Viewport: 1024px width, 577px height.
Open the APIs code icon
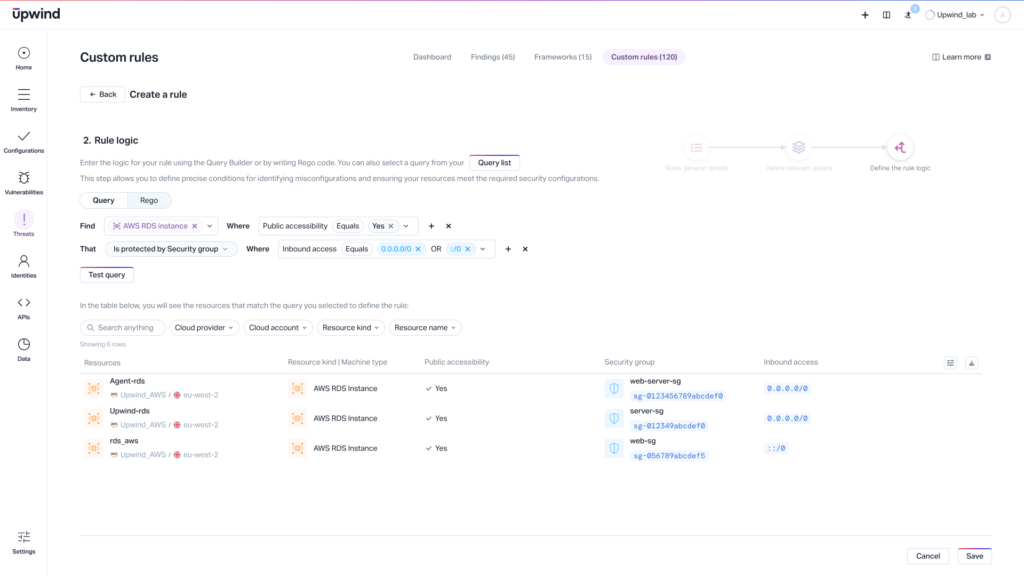click(x=24, y=303)
